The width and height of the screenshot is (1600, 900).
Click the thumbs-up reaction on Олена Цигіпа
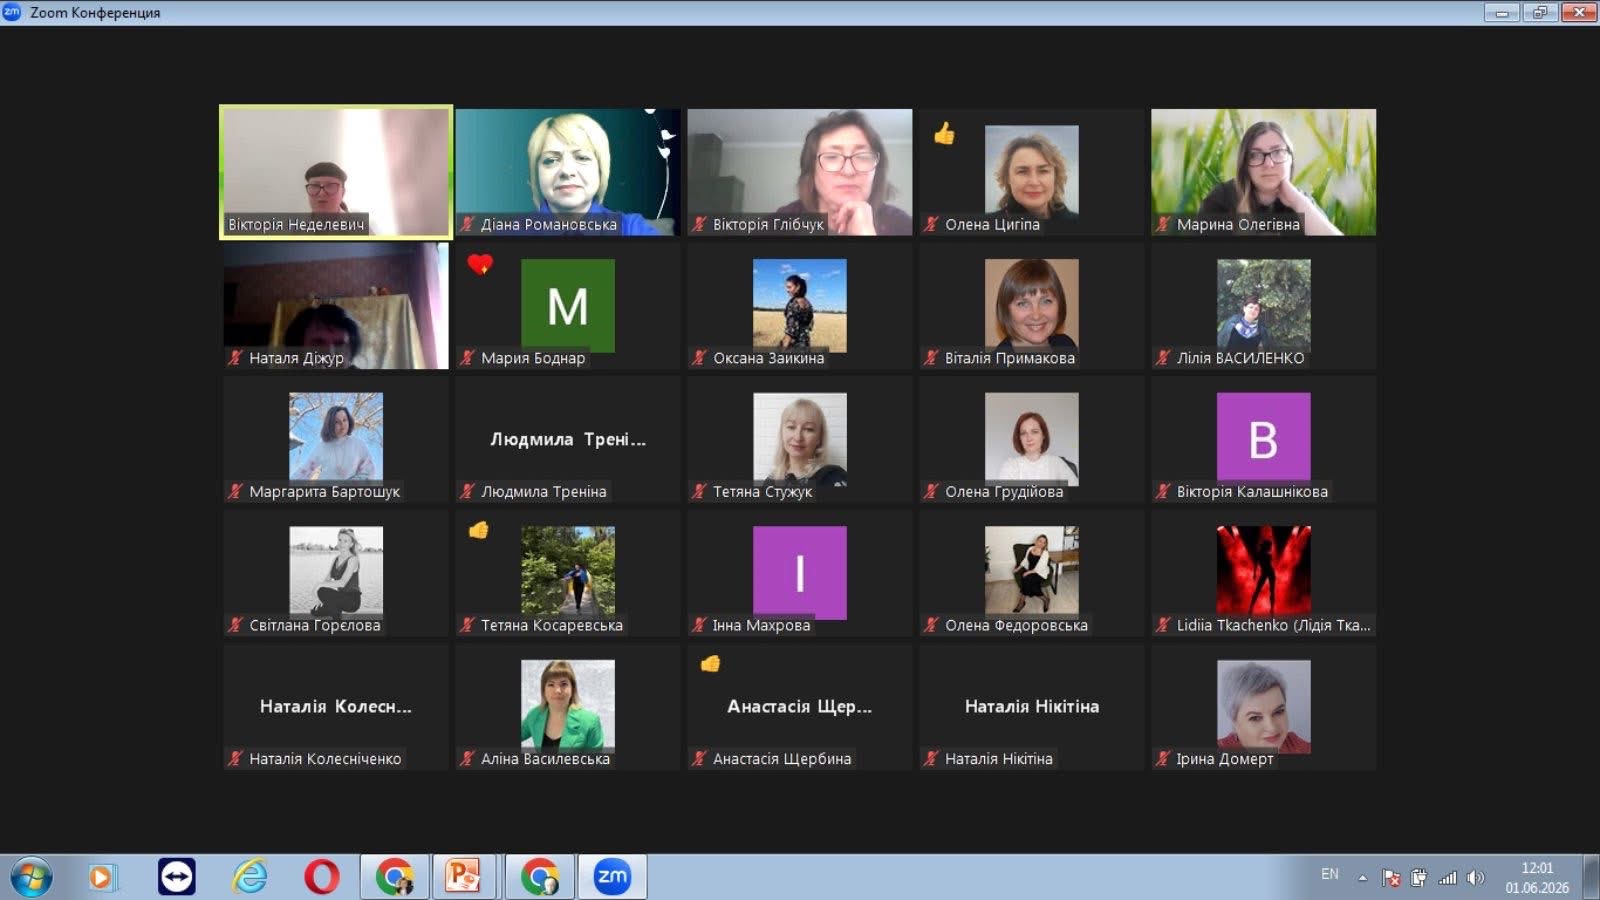point(944,133)
